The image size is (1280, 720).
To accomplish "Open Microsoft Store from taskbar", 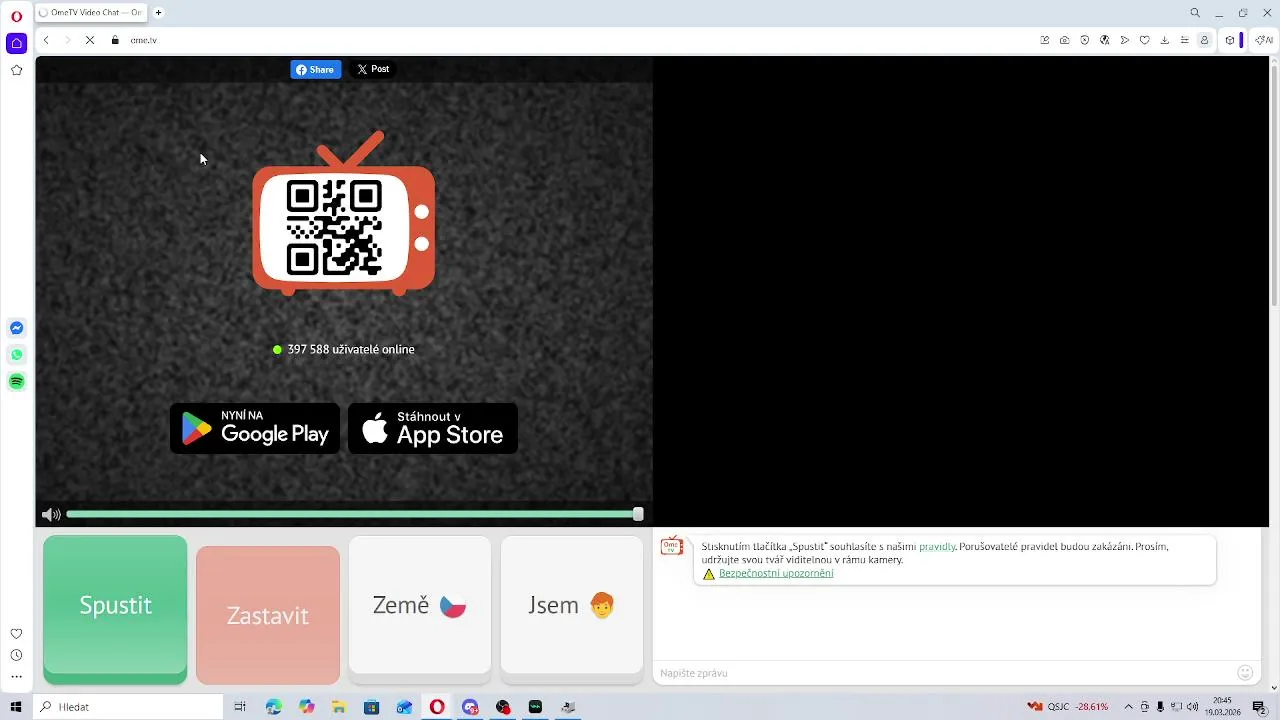I will coord(372,707).
